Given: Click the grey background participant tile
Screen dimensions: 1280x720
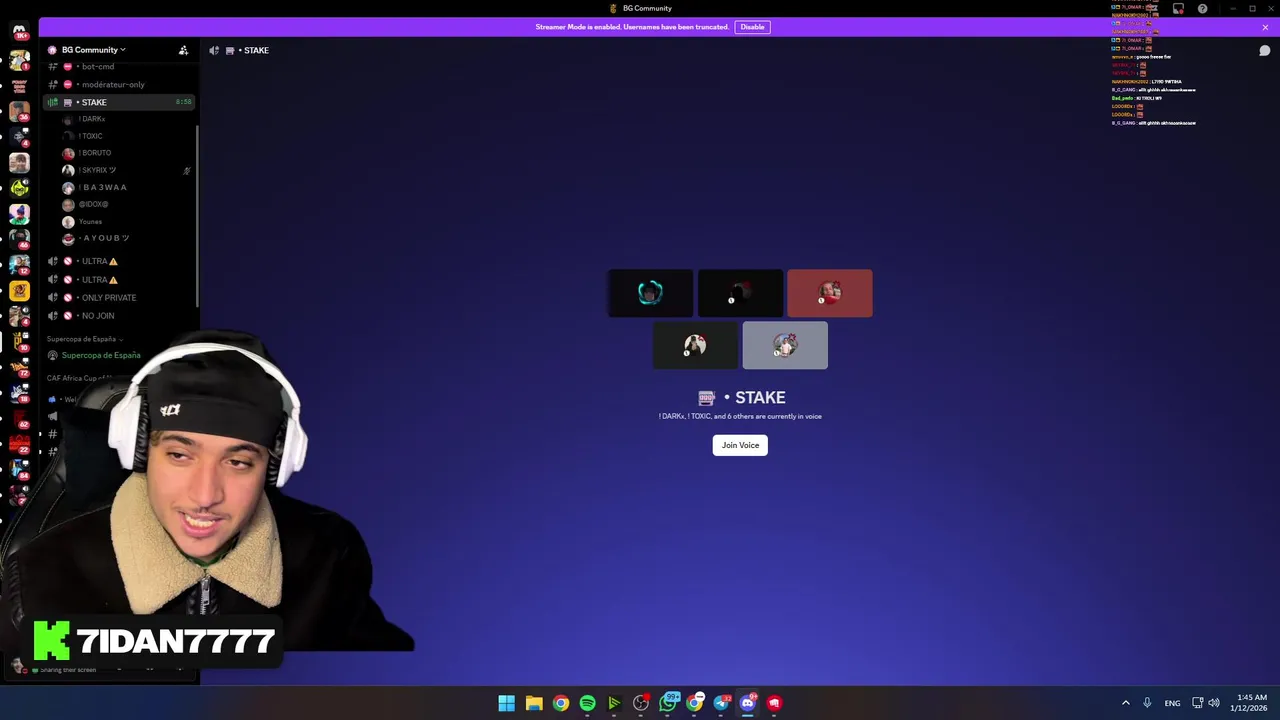Looking at the screenshot, I should click(785, 345).
